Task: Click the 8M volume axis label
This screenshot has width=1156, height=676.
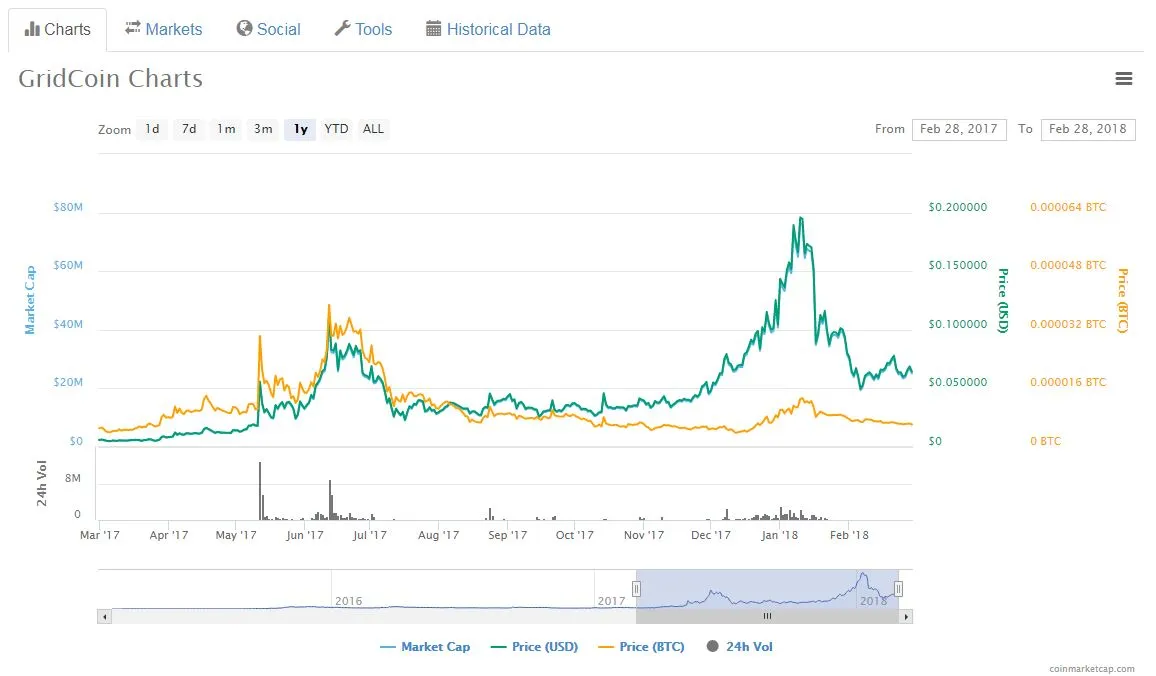Action: (72, 478)
